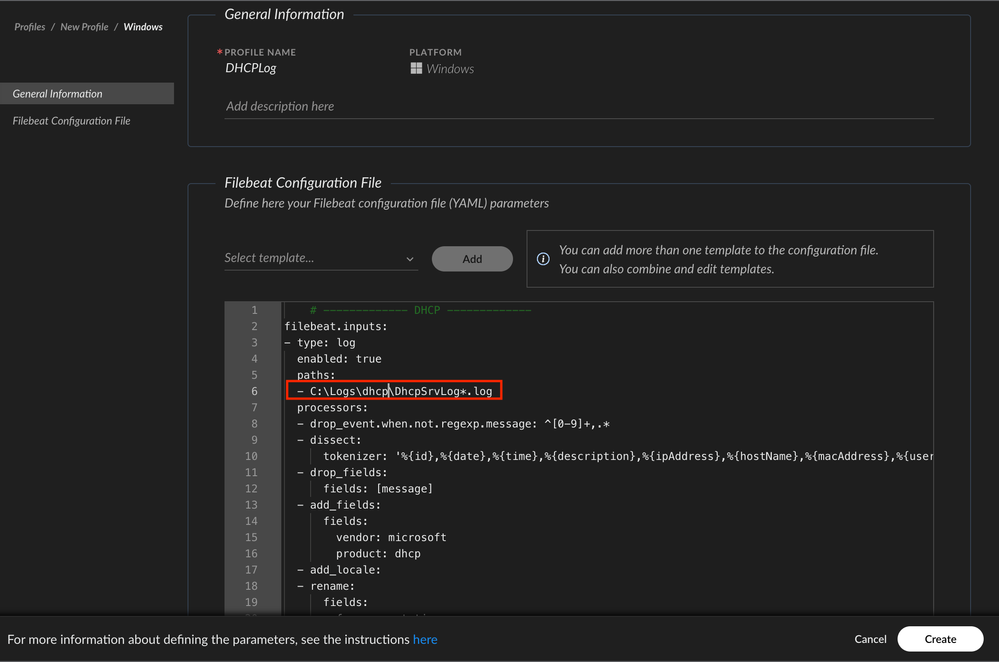
Task: Cancel the new profile creation
Action: pyautogui.click(x=870, y=639)
